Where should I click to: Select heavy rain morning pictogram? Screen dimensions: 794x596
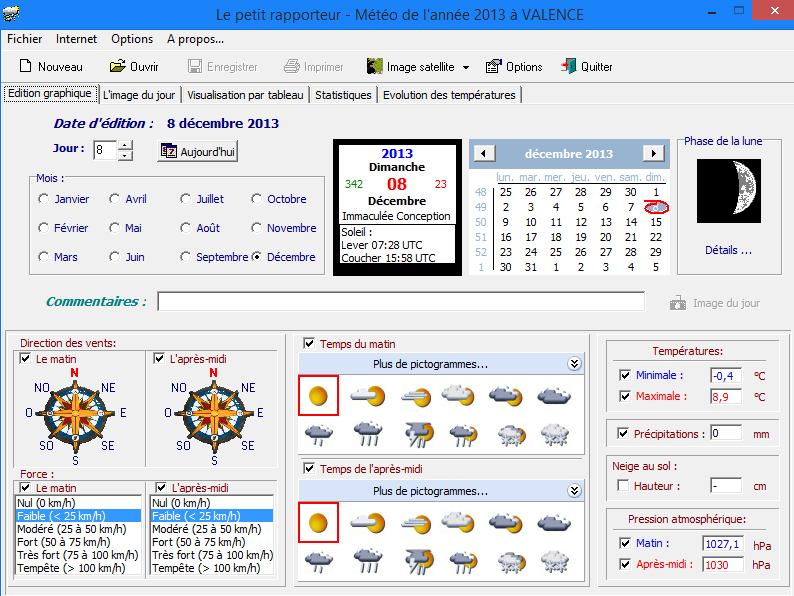click(x=368, y=433)
